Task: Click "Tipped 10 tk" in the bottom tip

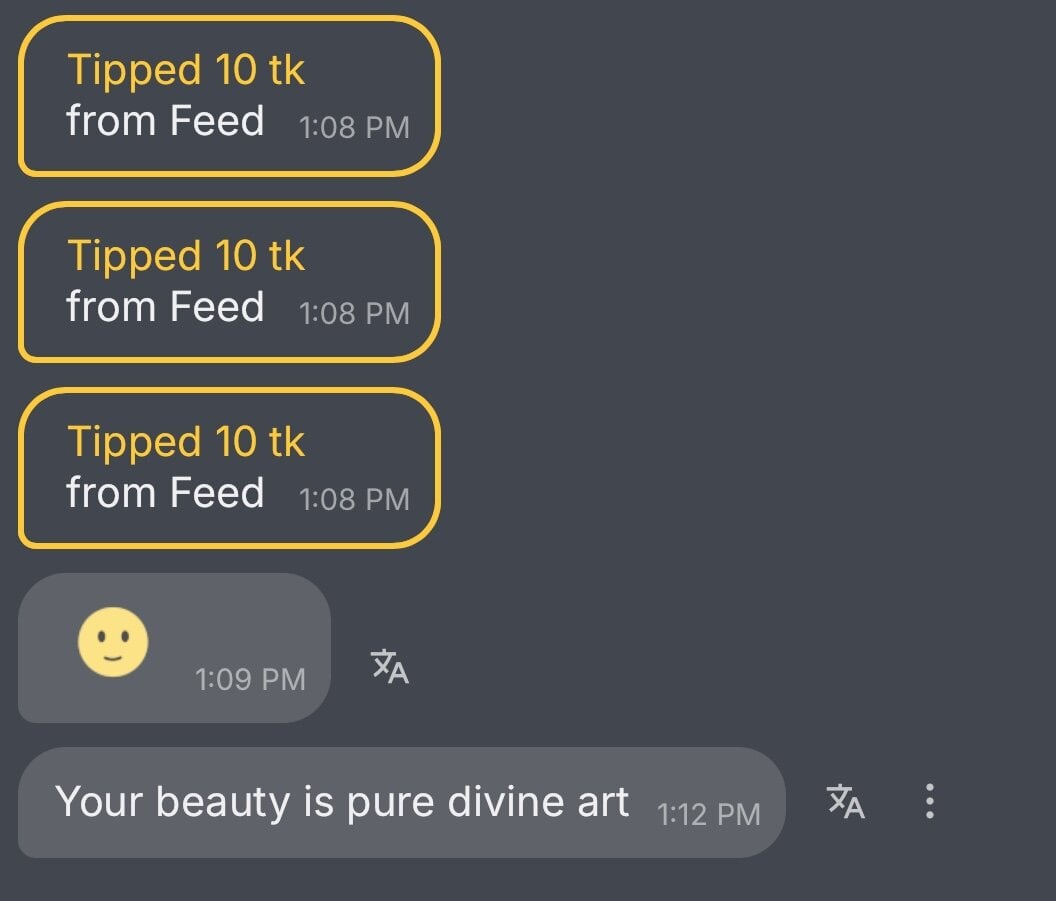Action: pos(186,442)
